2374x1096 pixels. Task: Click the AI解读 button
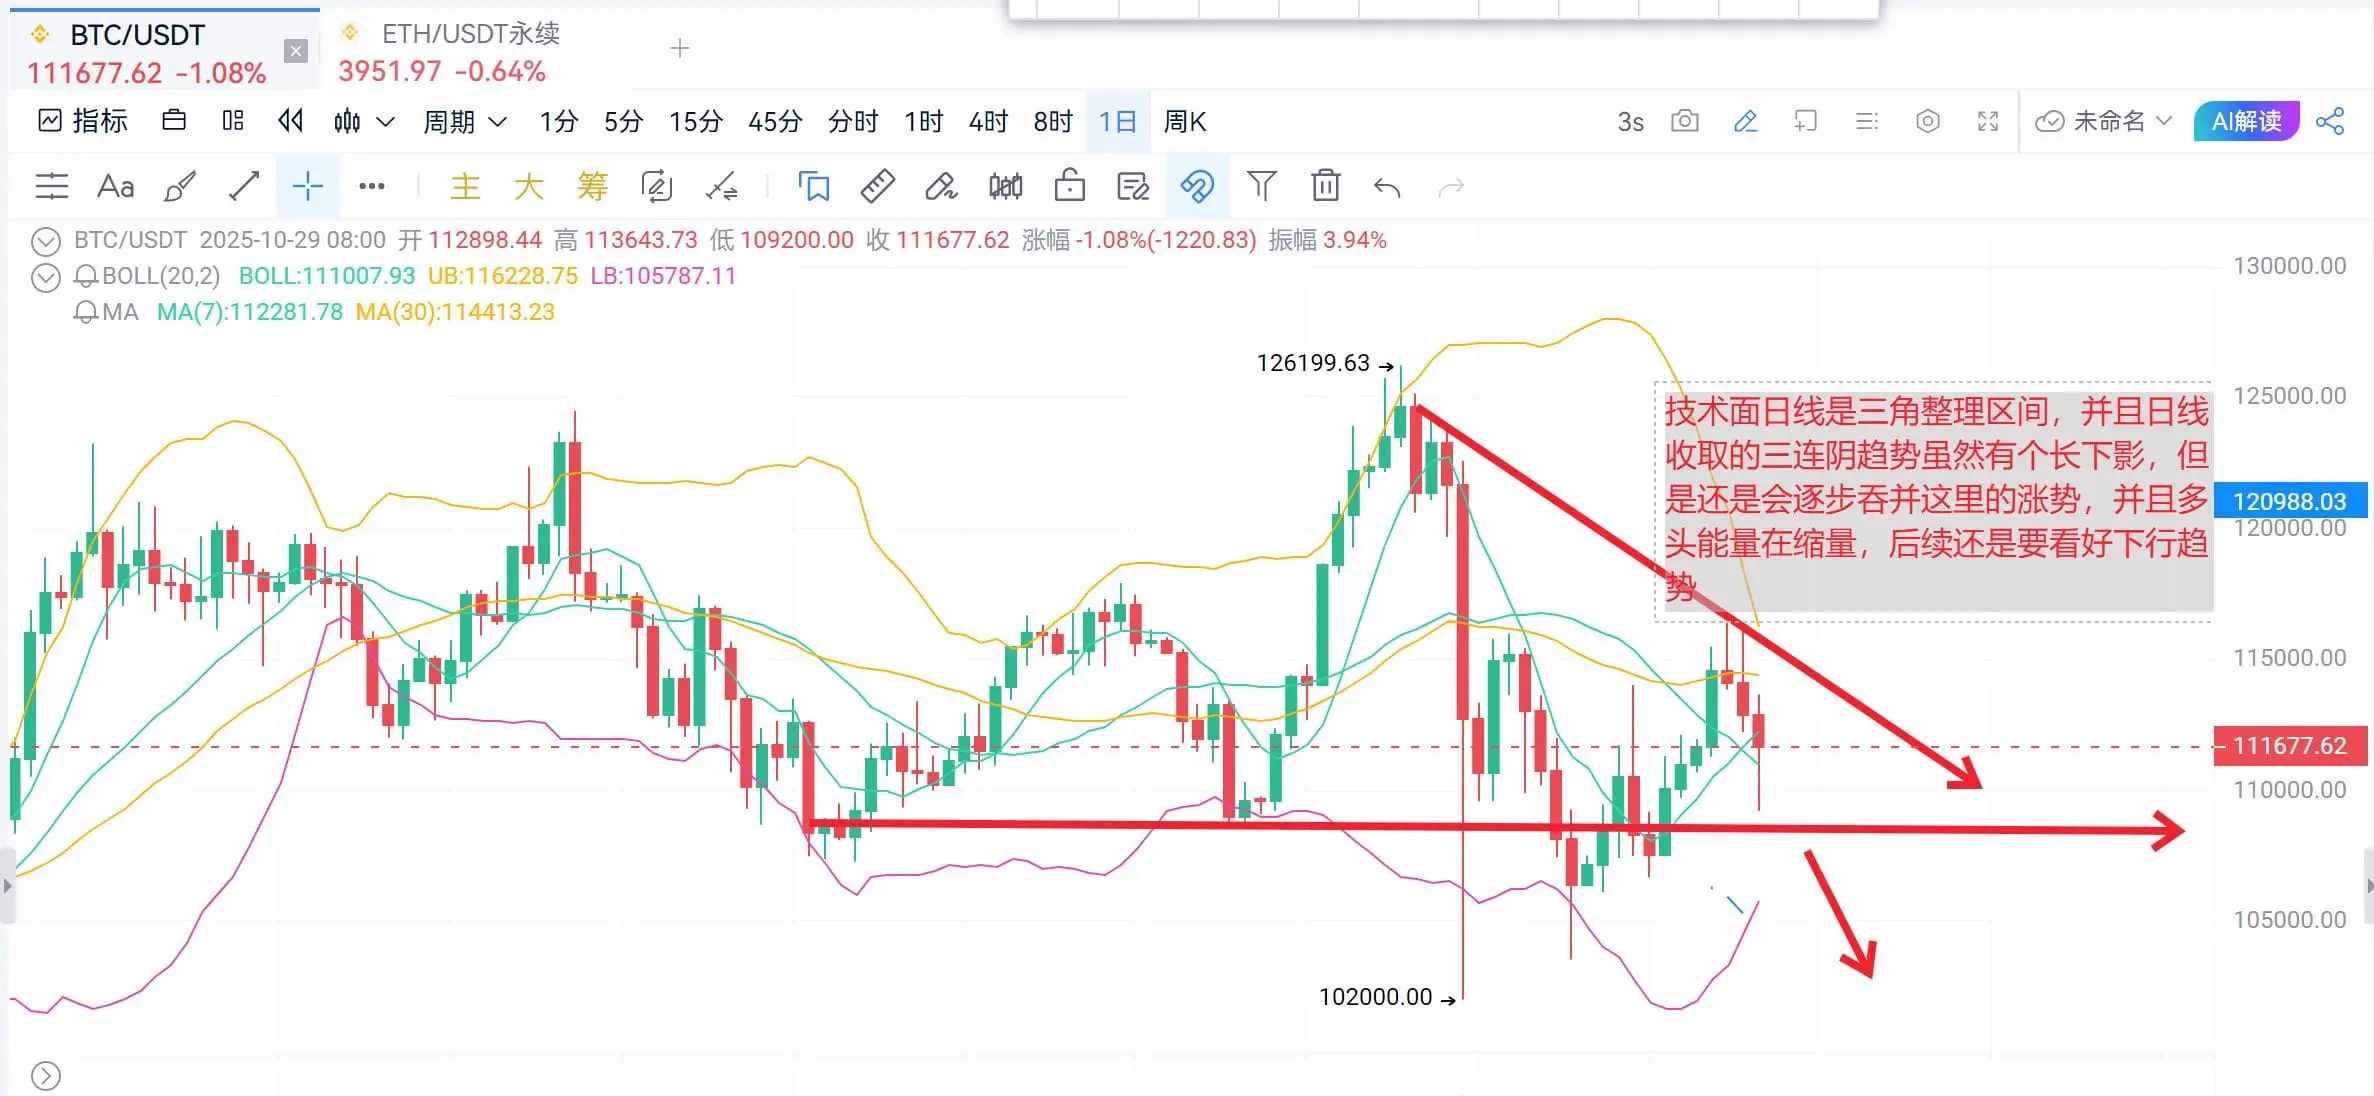coord(2245,121)
